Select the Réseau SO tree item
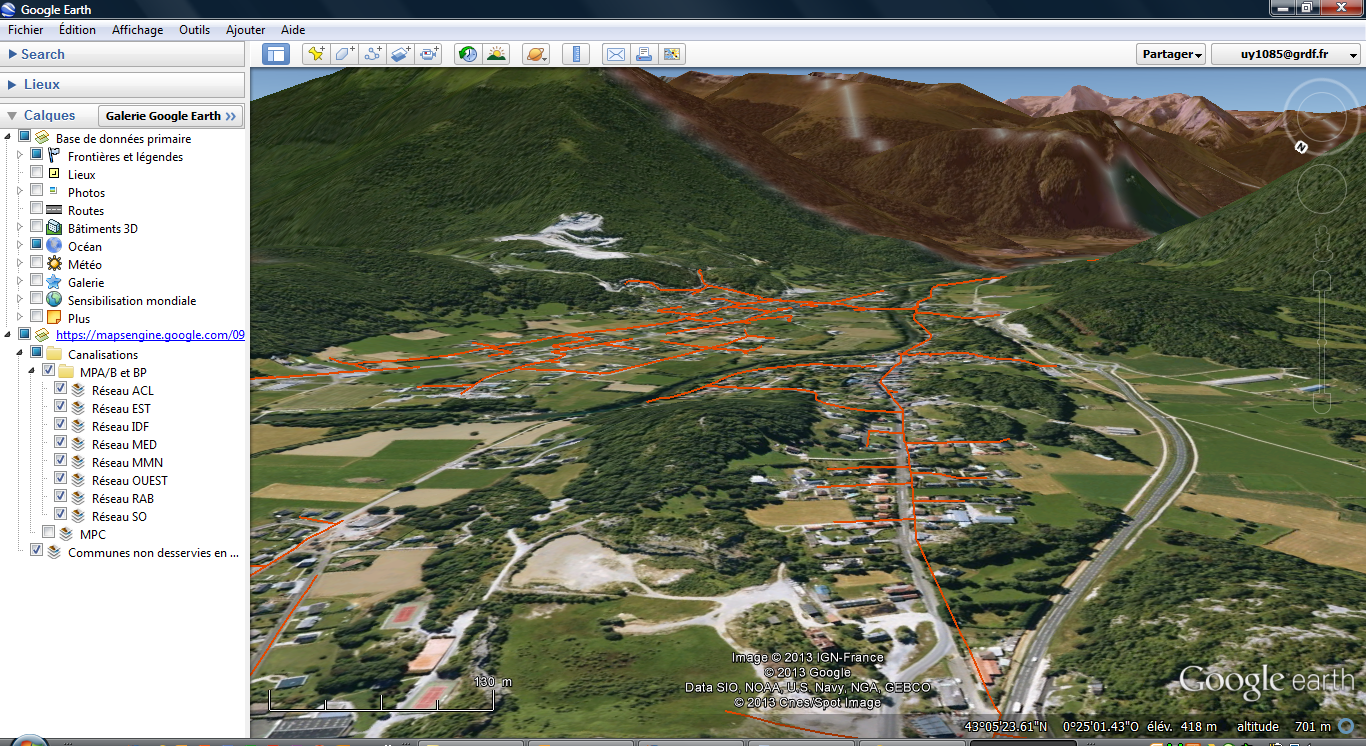 click(119, 516)
